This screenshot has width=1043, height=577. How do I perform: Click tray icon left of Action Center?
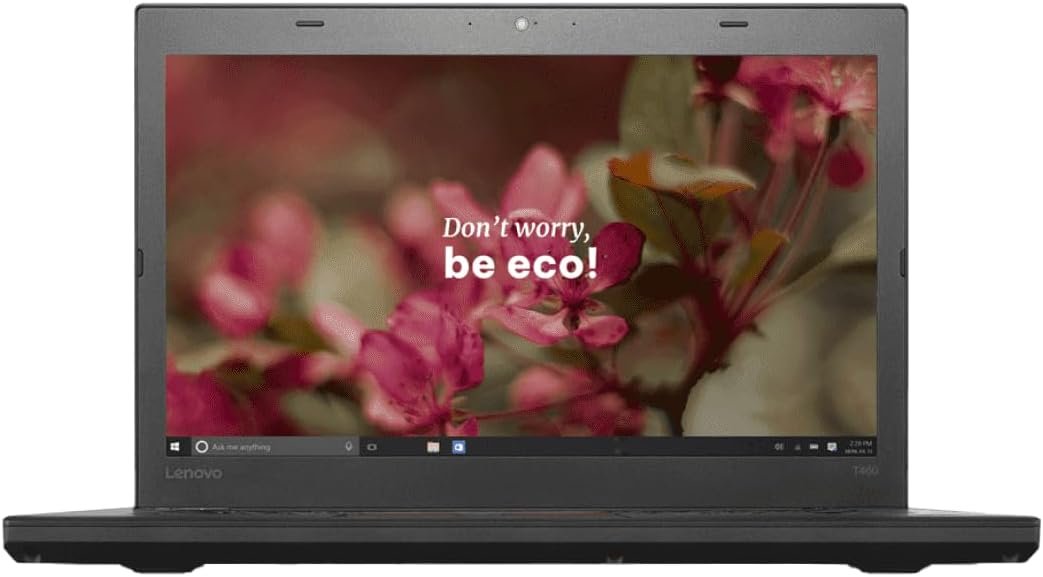(813, 446)
